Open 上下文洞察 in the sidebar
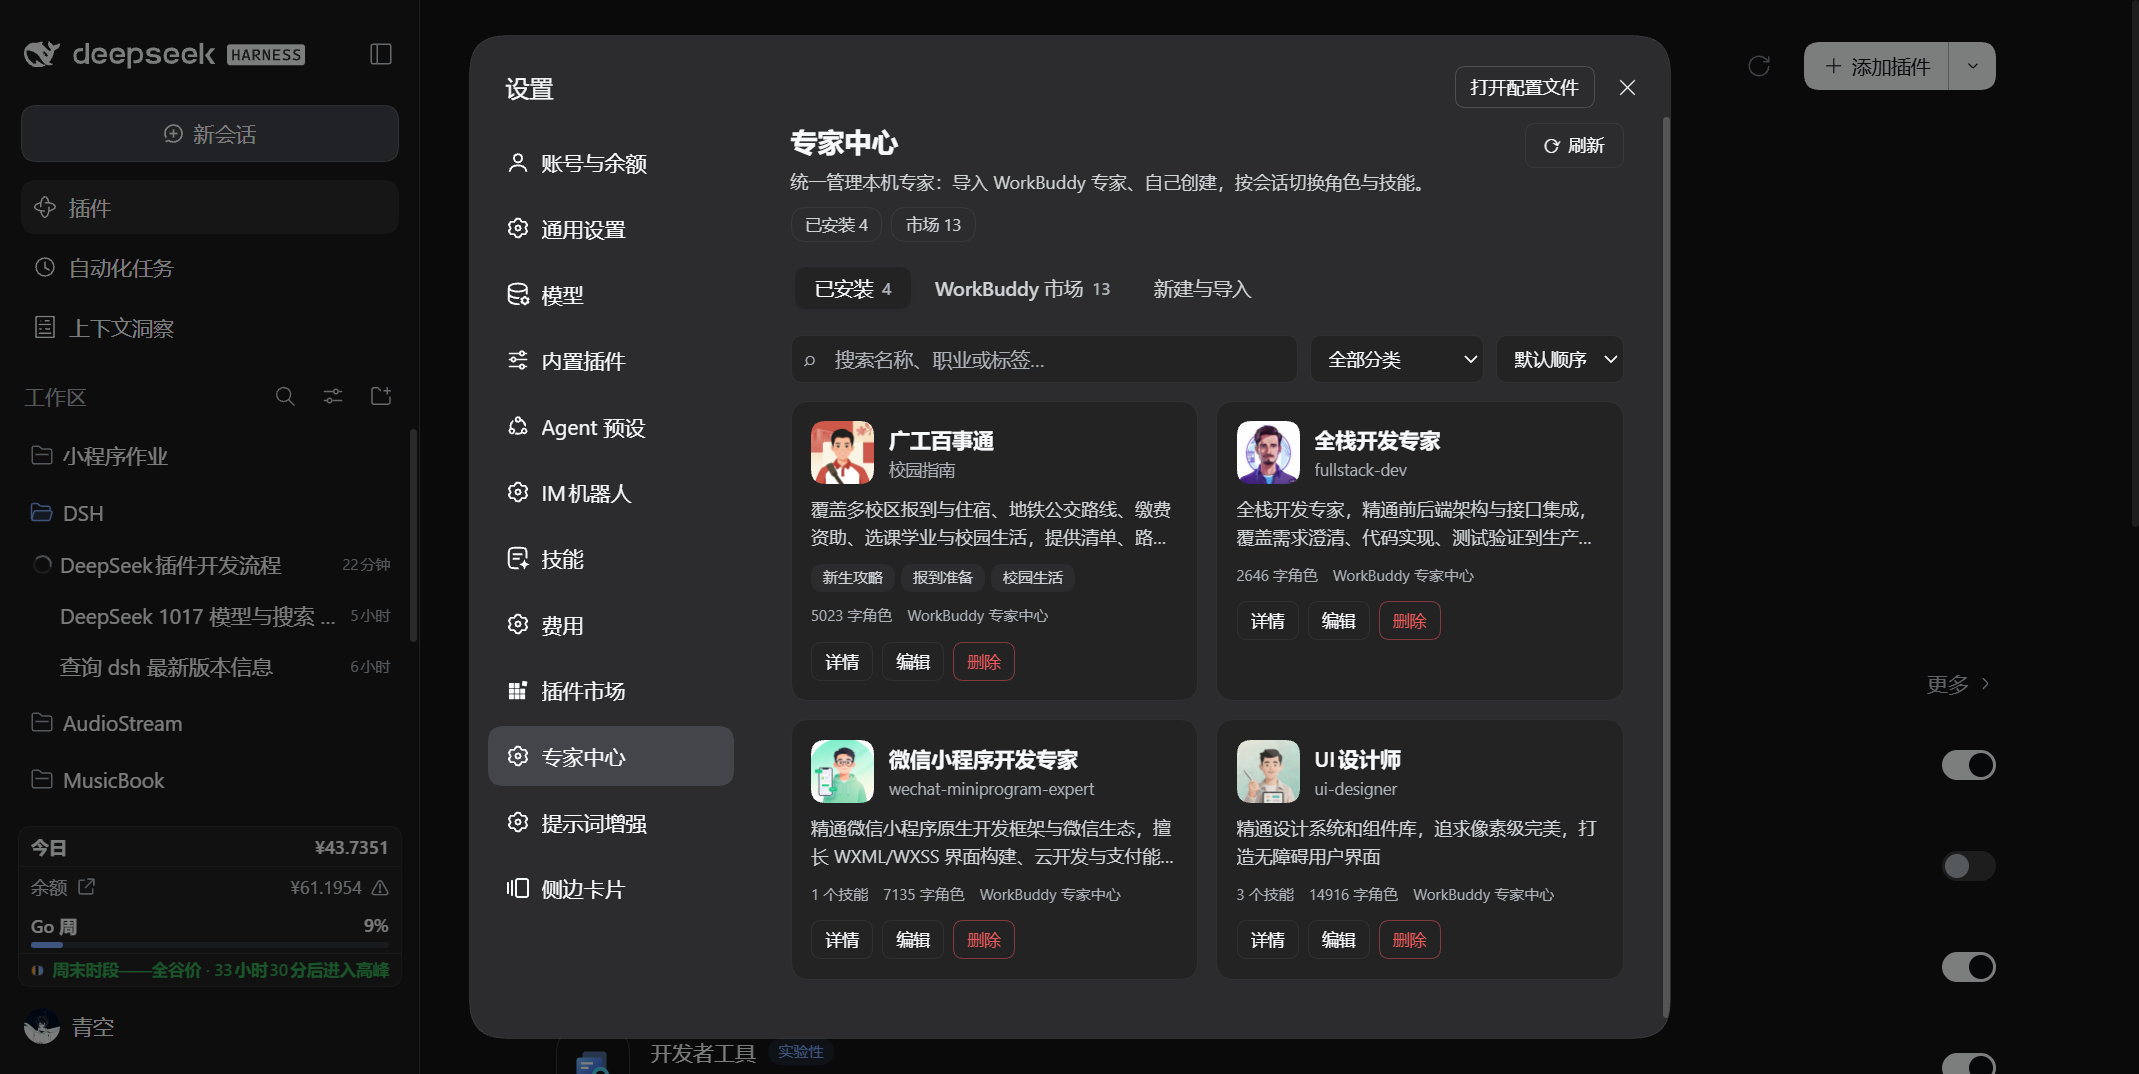The width and height of the screenshot is (2139, 1074). [210, 328]
